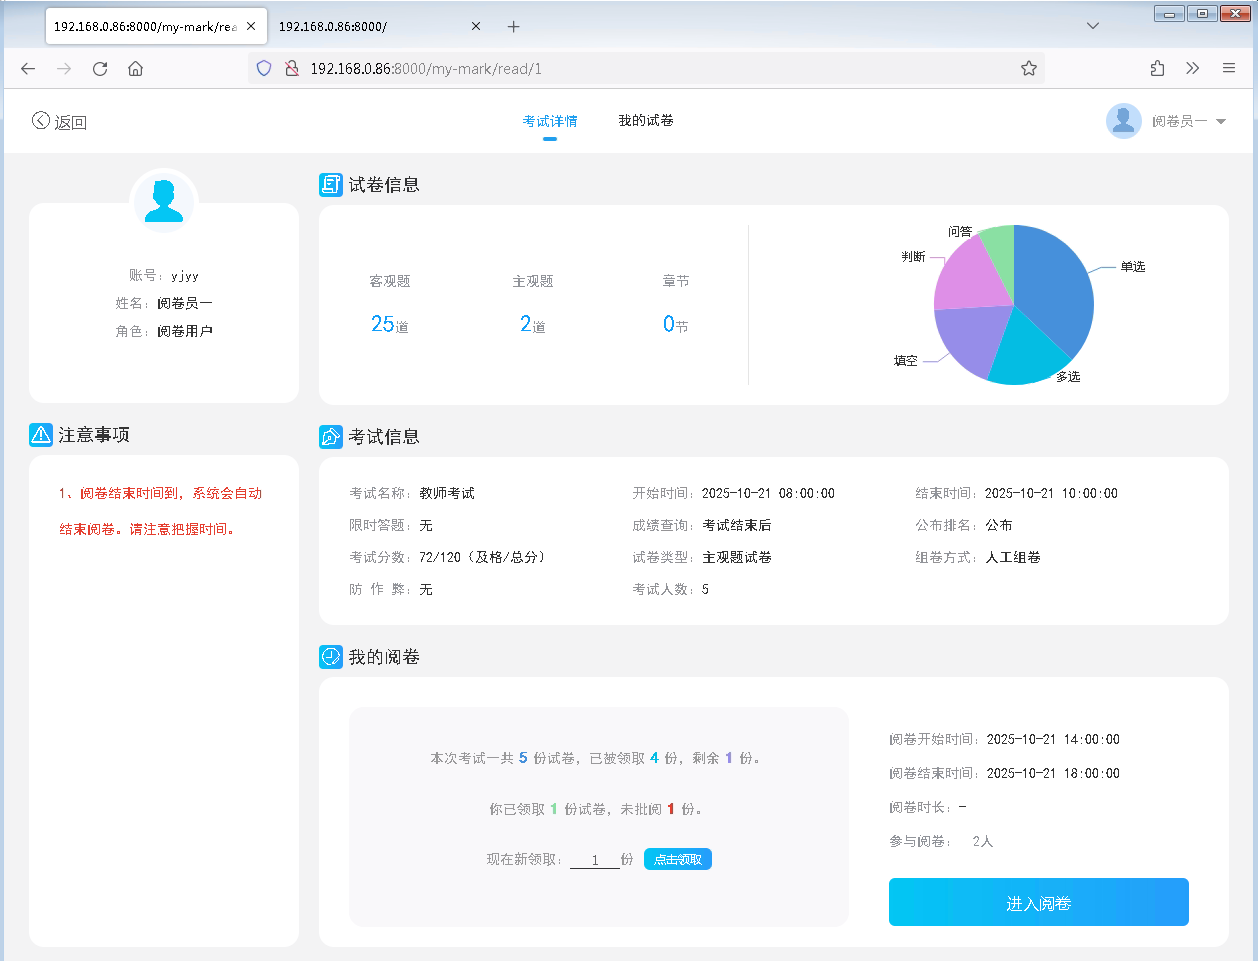Screen dimensions: 1258x961
Task: Go to browser home page
Action: tap(136, 69)
